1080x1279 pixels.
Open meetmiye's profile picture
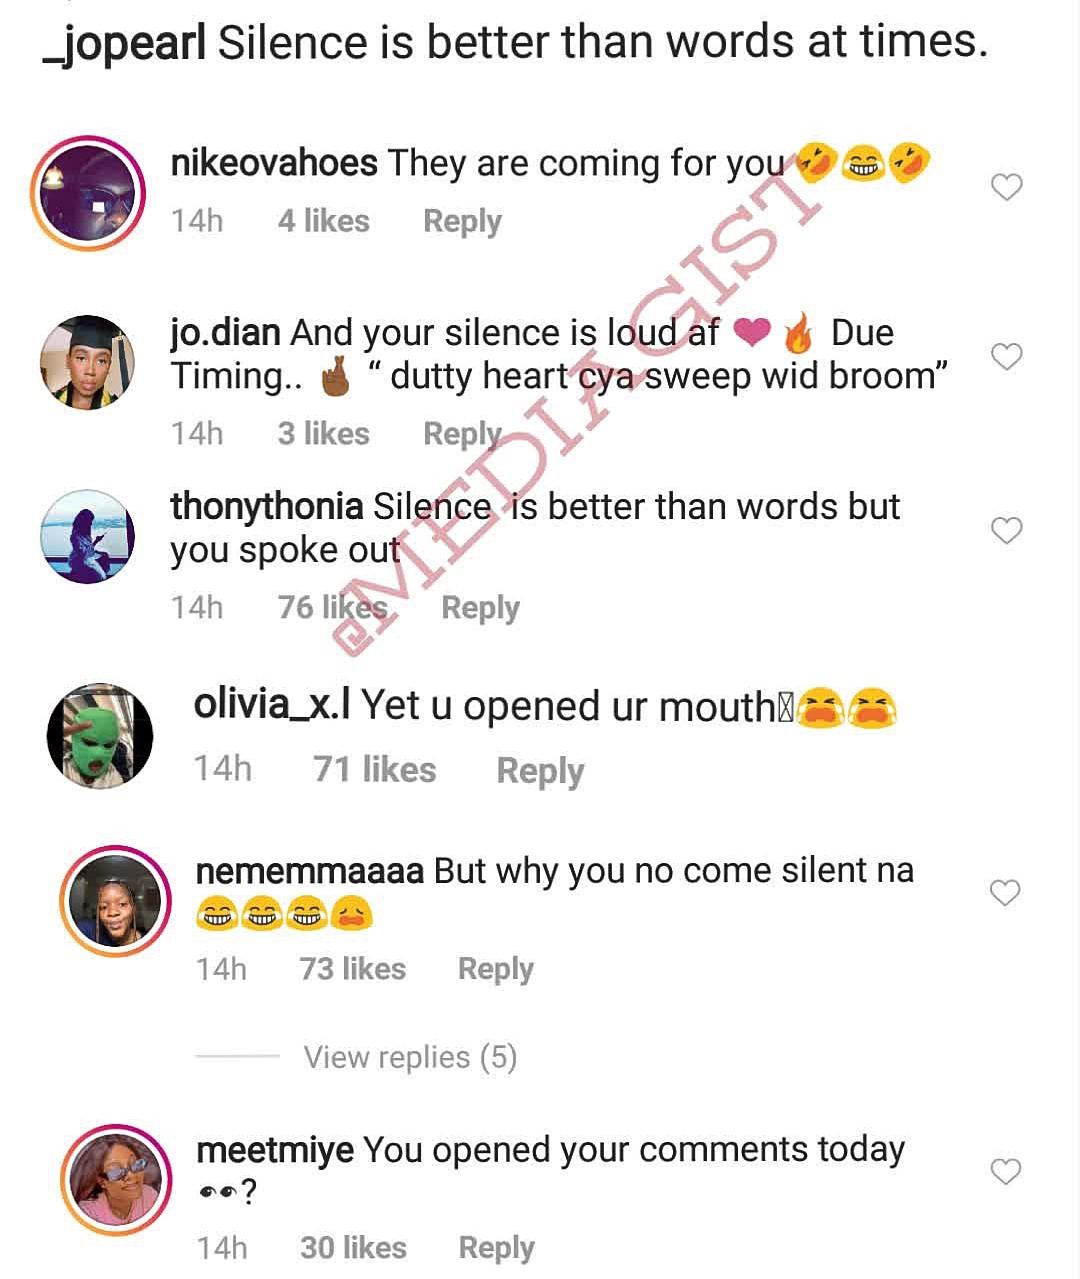click(x=115, y=1179)
